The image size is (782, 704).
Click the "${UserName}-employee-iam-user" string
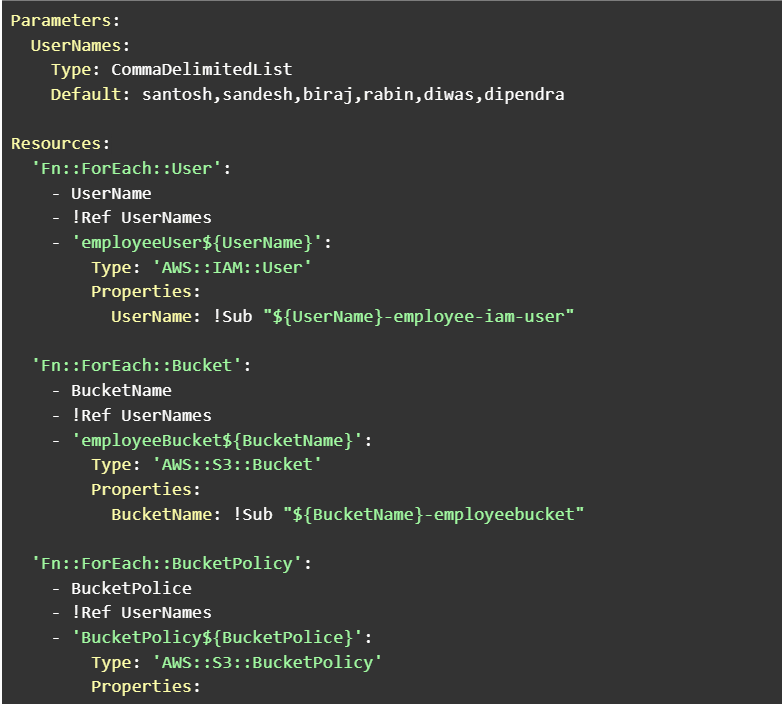tap(418, 317)
